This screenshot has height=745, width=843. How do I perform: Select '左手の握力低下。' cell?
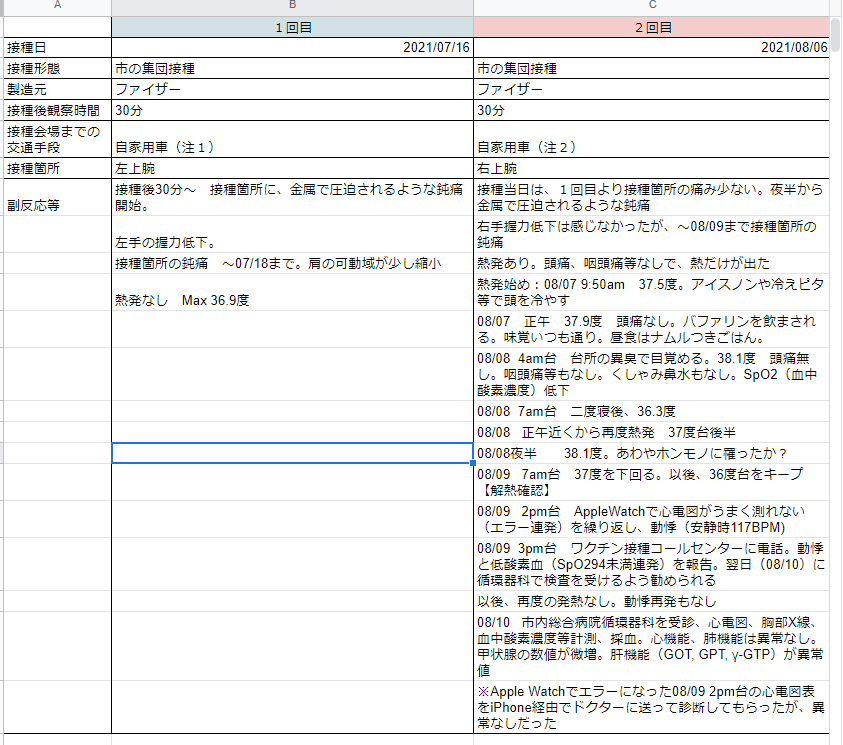pos(292,234)
